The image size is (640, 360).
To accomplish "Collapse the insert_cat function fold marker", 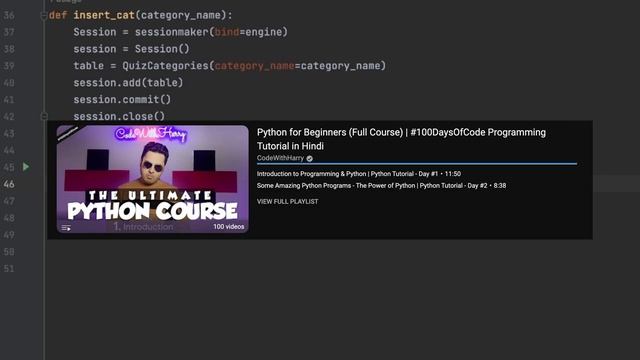I will point(44,16).
